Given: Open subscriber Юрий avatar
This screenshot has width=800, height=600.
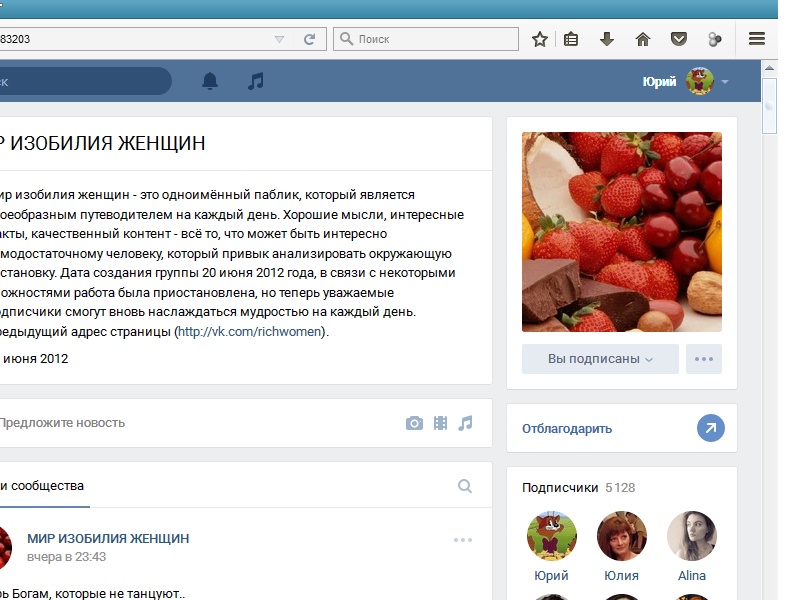Looking at the screenshot, I should (552, 536).
